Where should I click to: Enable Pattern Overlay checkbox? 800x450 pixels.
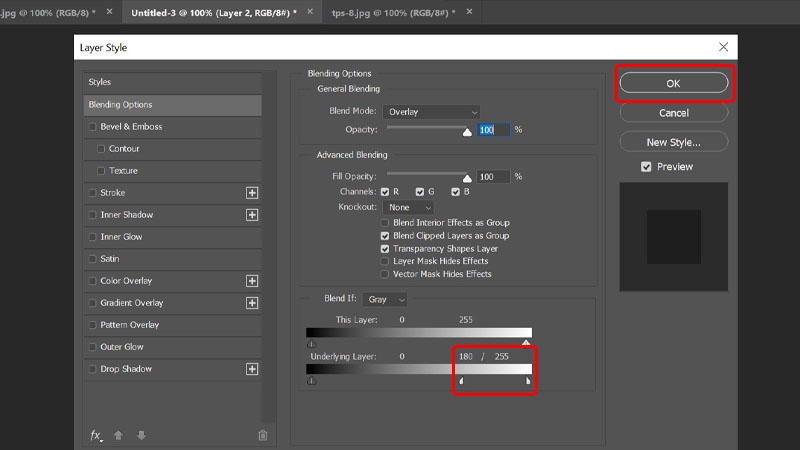click(92, 324)
